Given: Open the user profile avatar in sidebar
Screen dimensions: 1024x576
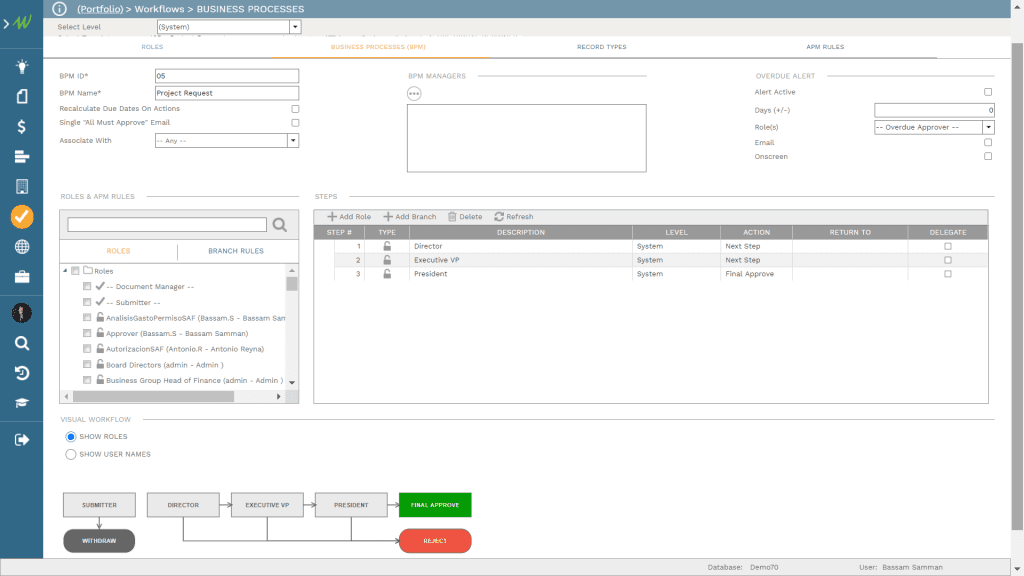Looking at the screenshot, I should [22, 313].
